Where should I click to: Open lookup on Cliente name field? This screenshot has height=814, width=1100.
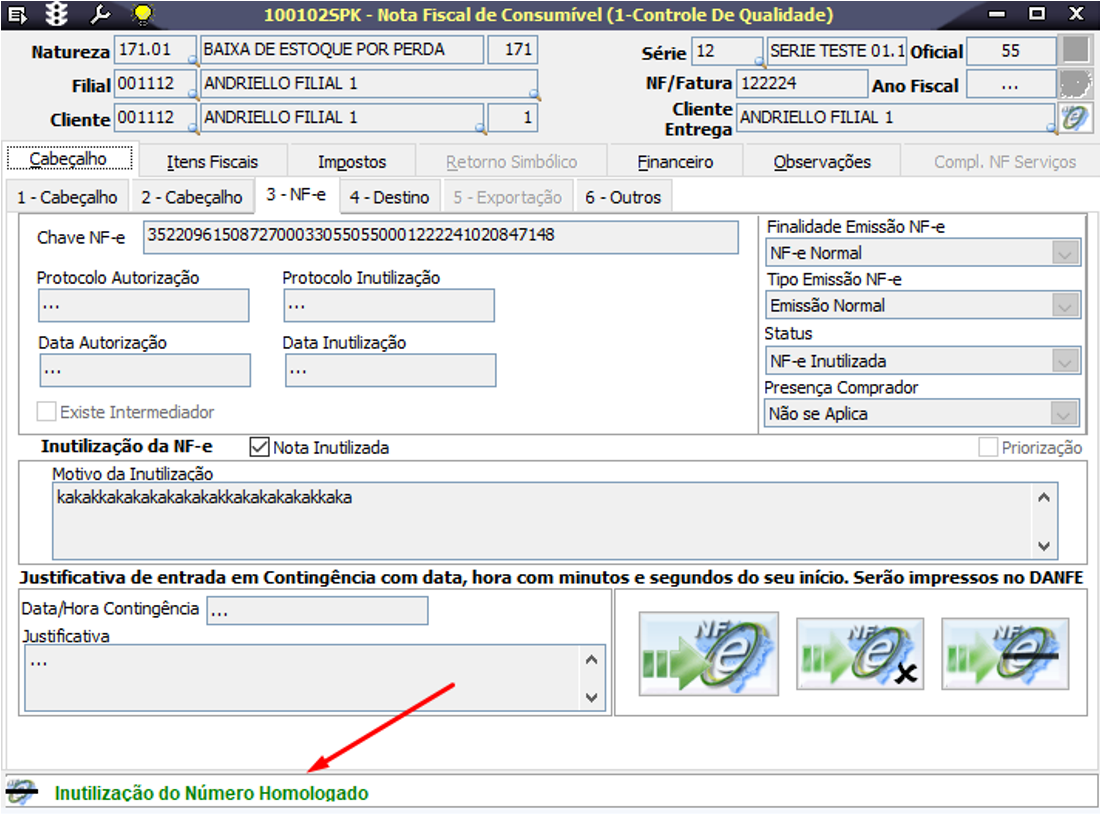(x=480, y=128)
